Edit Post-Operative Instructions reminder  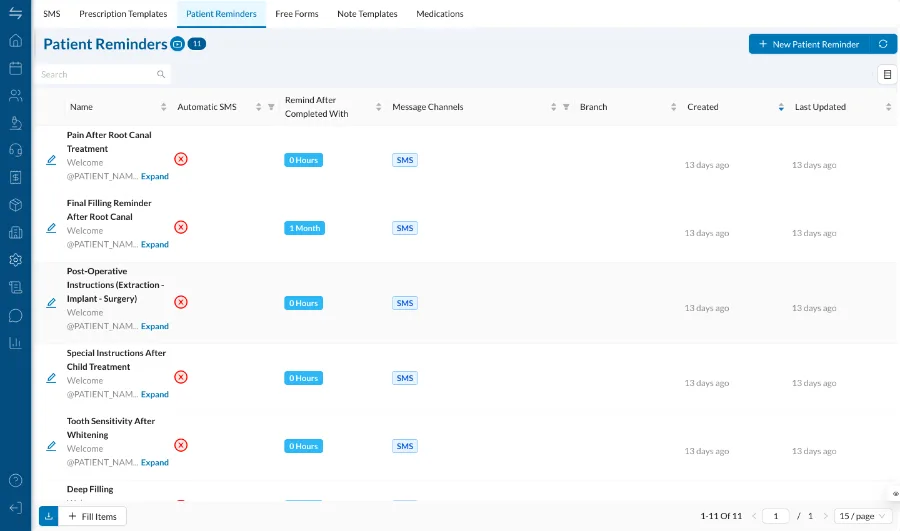click(x=51, y=303)
